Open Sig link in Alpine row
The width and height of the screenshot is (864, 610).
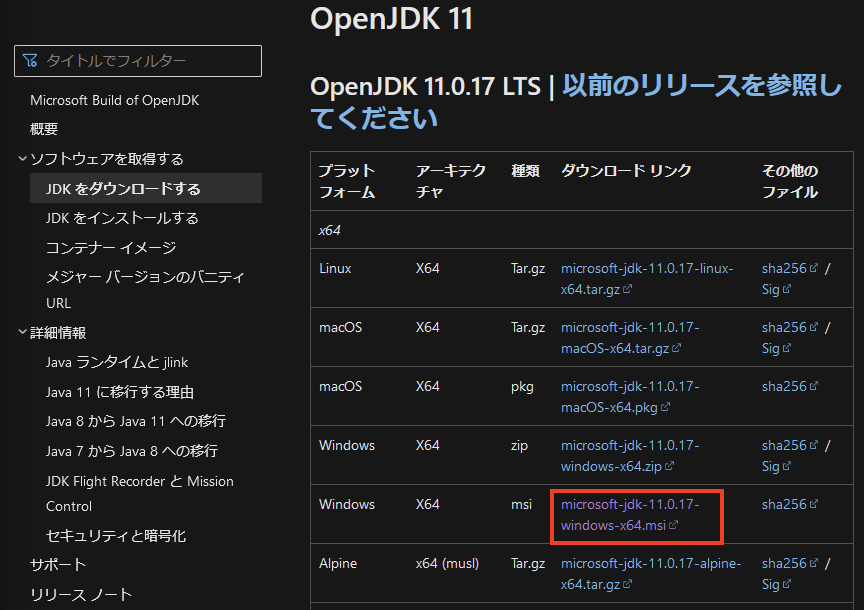tap(776, 584)
